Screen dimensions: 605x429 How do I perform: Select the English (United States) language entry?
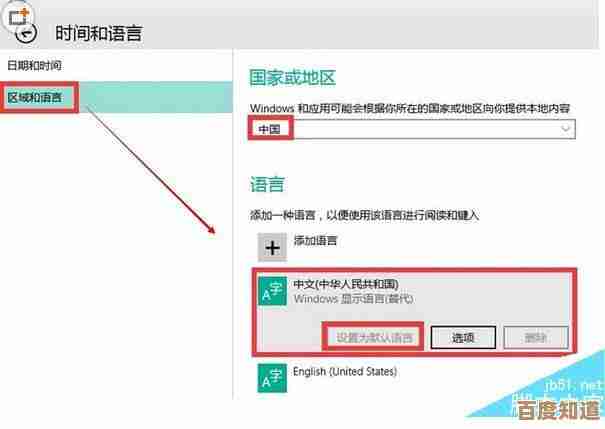coord(345,372)
